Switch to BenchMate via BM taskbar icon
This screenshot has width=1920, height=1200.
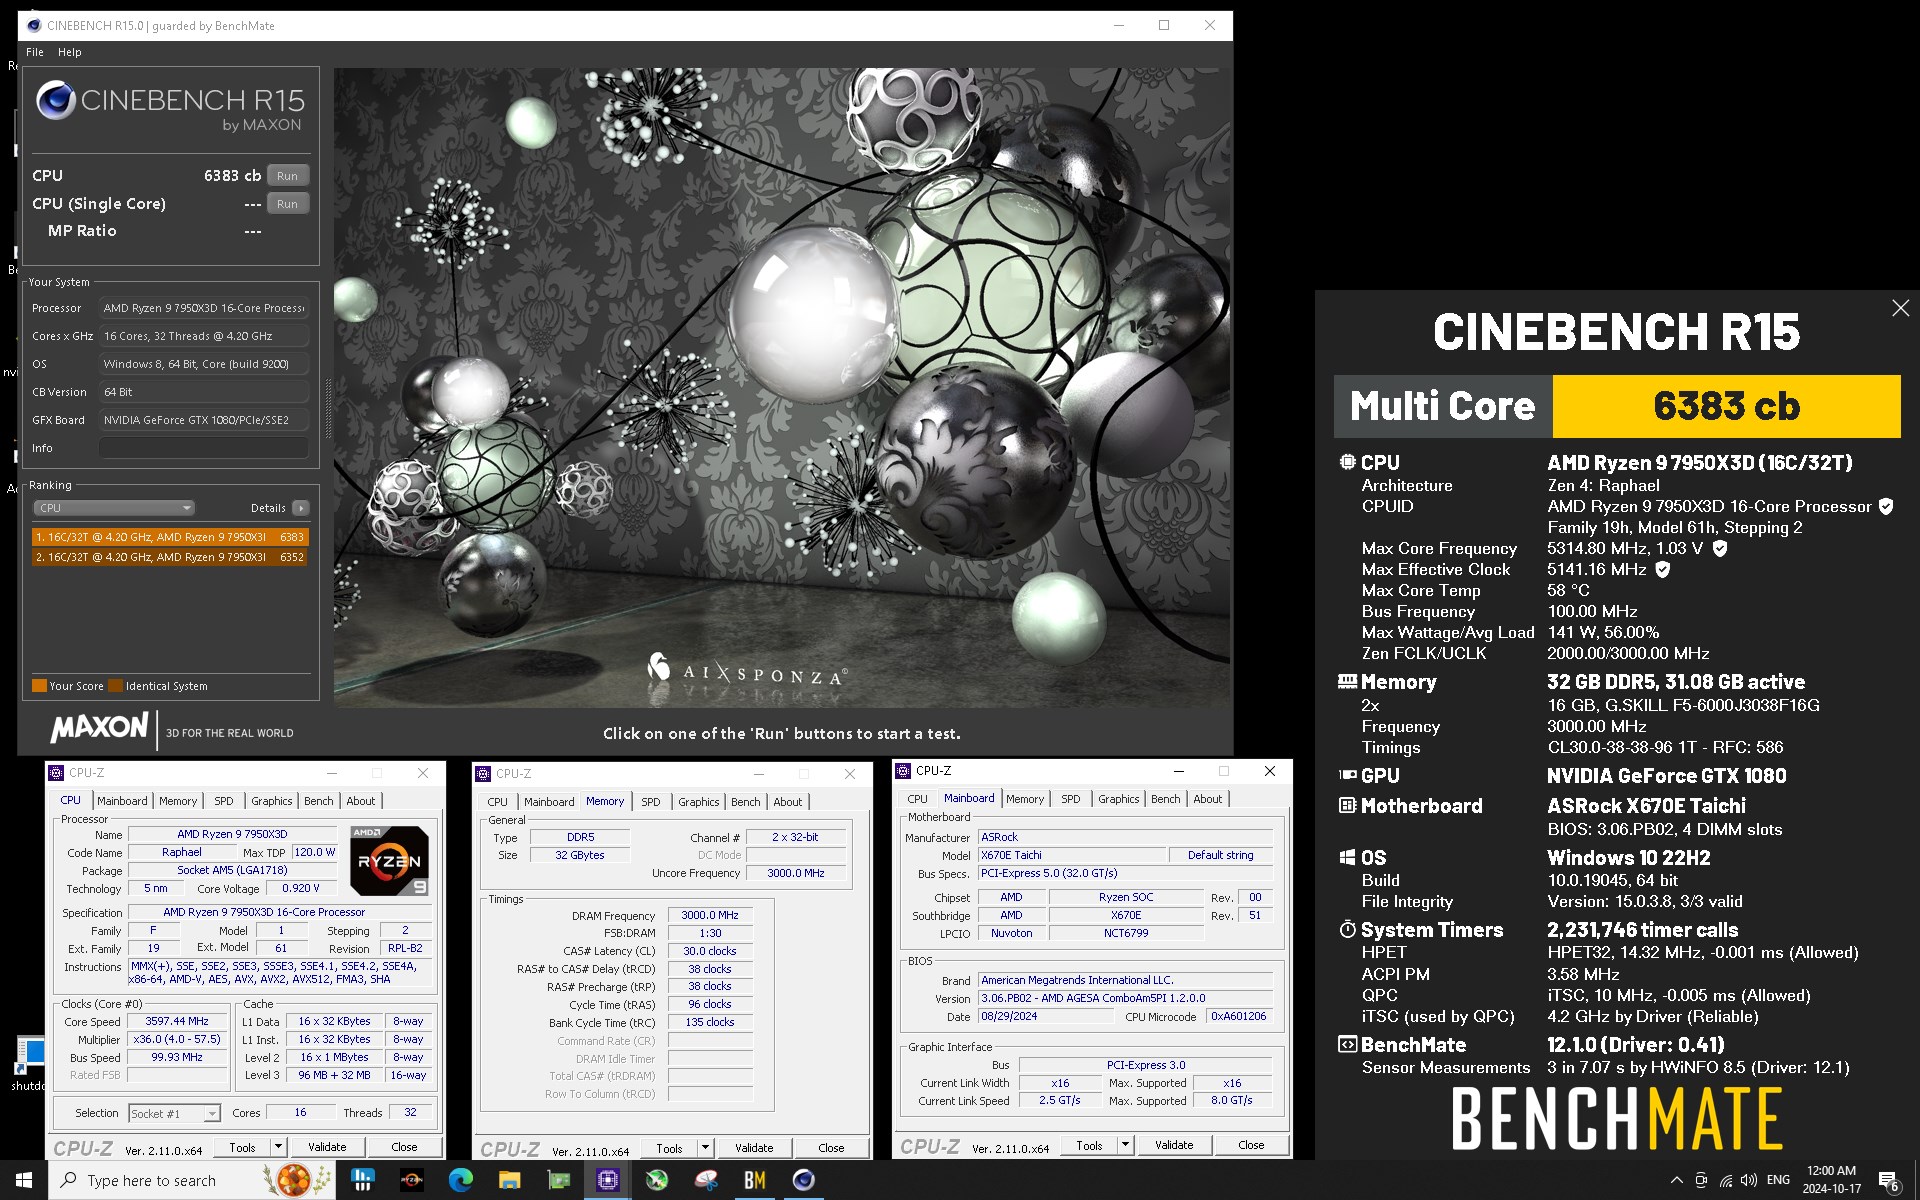click(x=754, y=1180)
